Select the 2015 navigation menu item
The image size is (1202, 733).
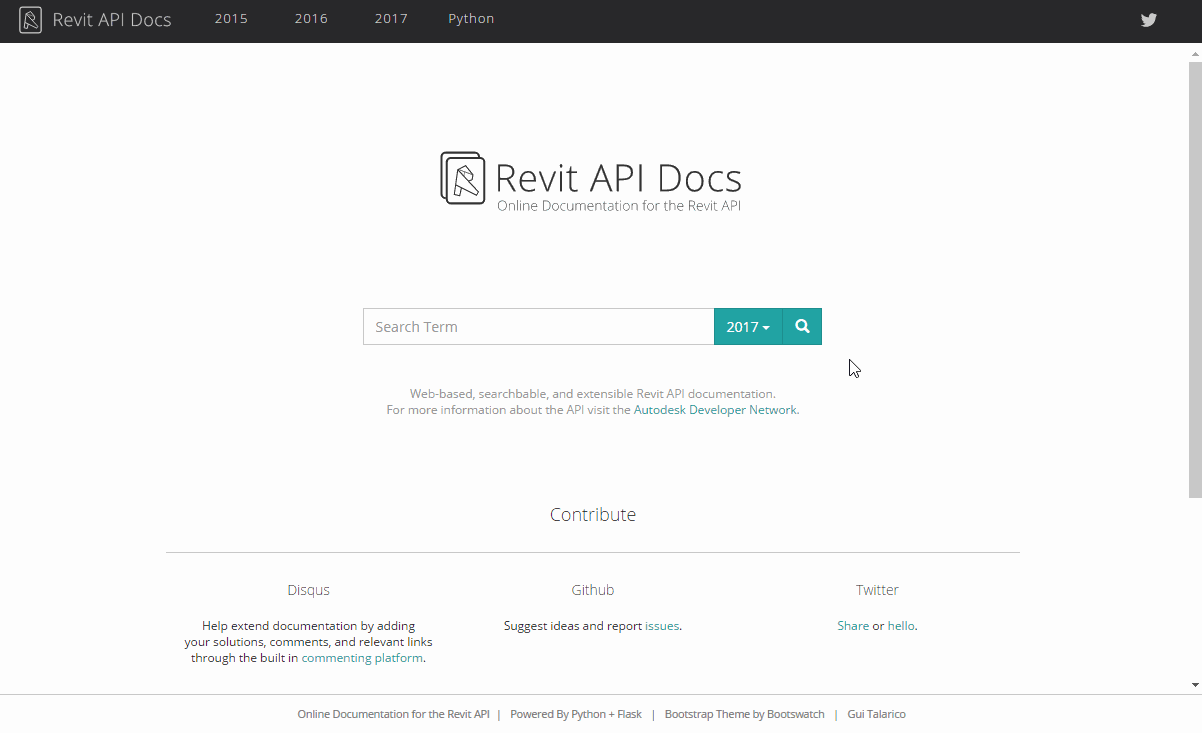(231, 18)
